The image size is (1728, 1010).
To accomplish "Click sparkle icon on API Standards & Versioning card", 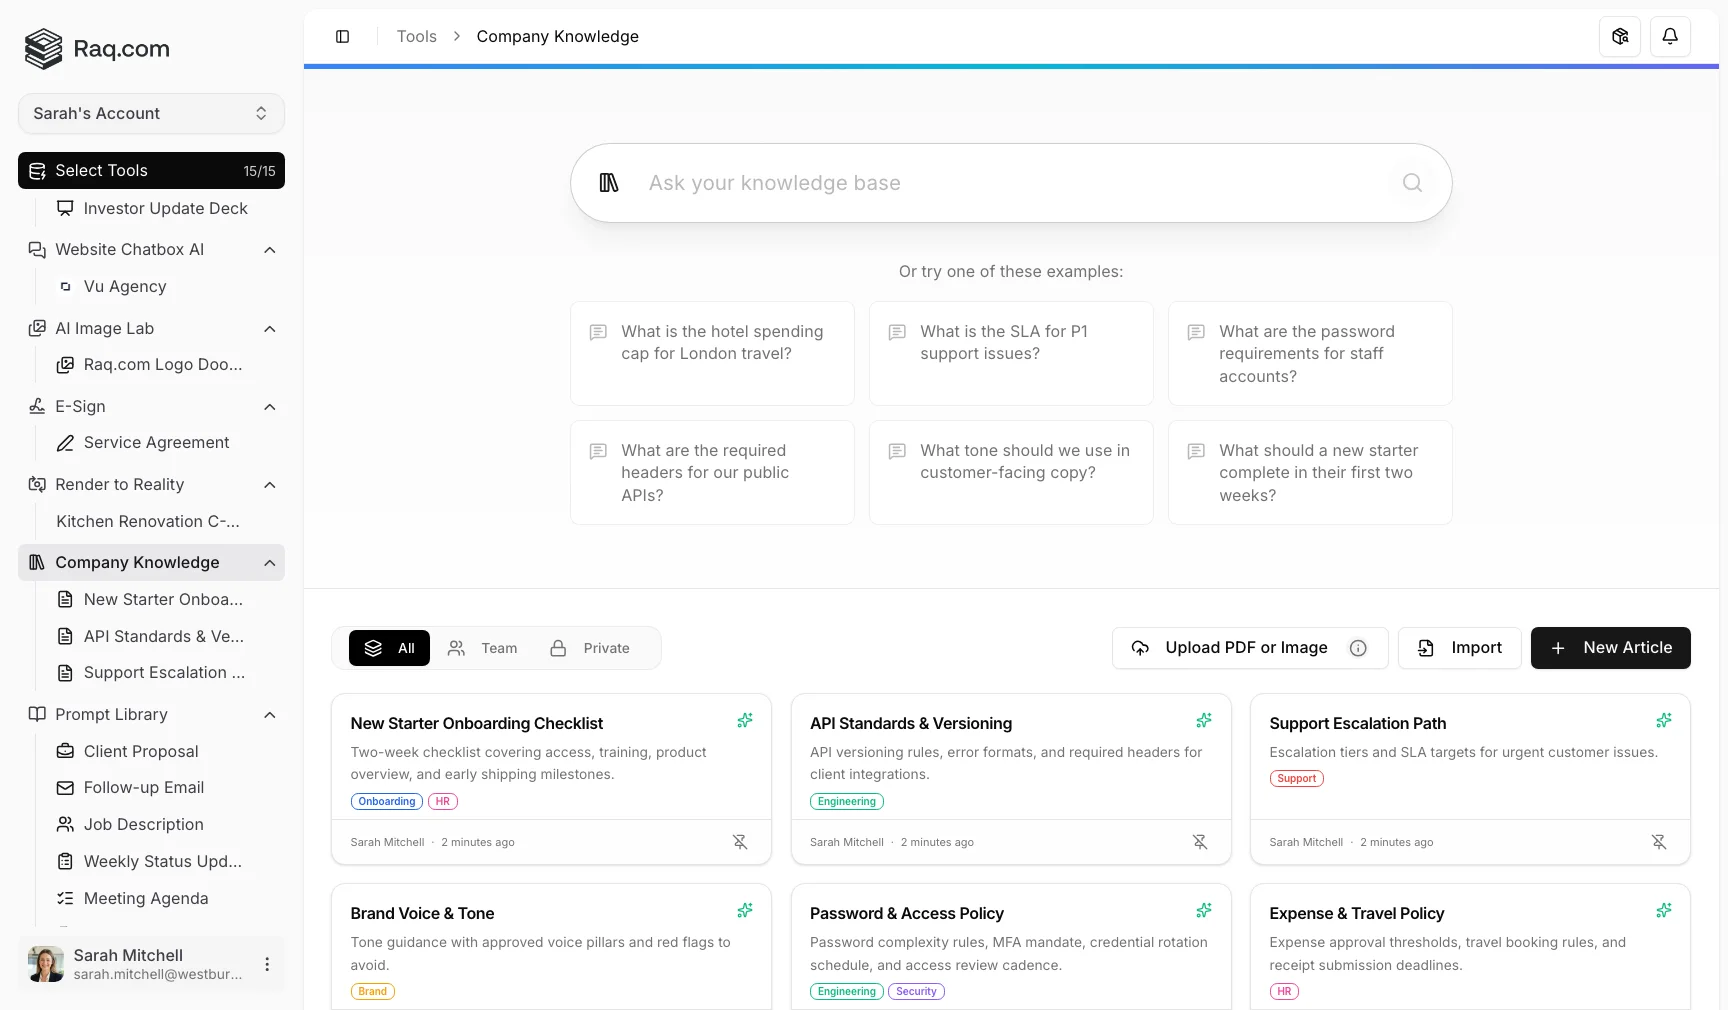I will tap(1203, 721).
